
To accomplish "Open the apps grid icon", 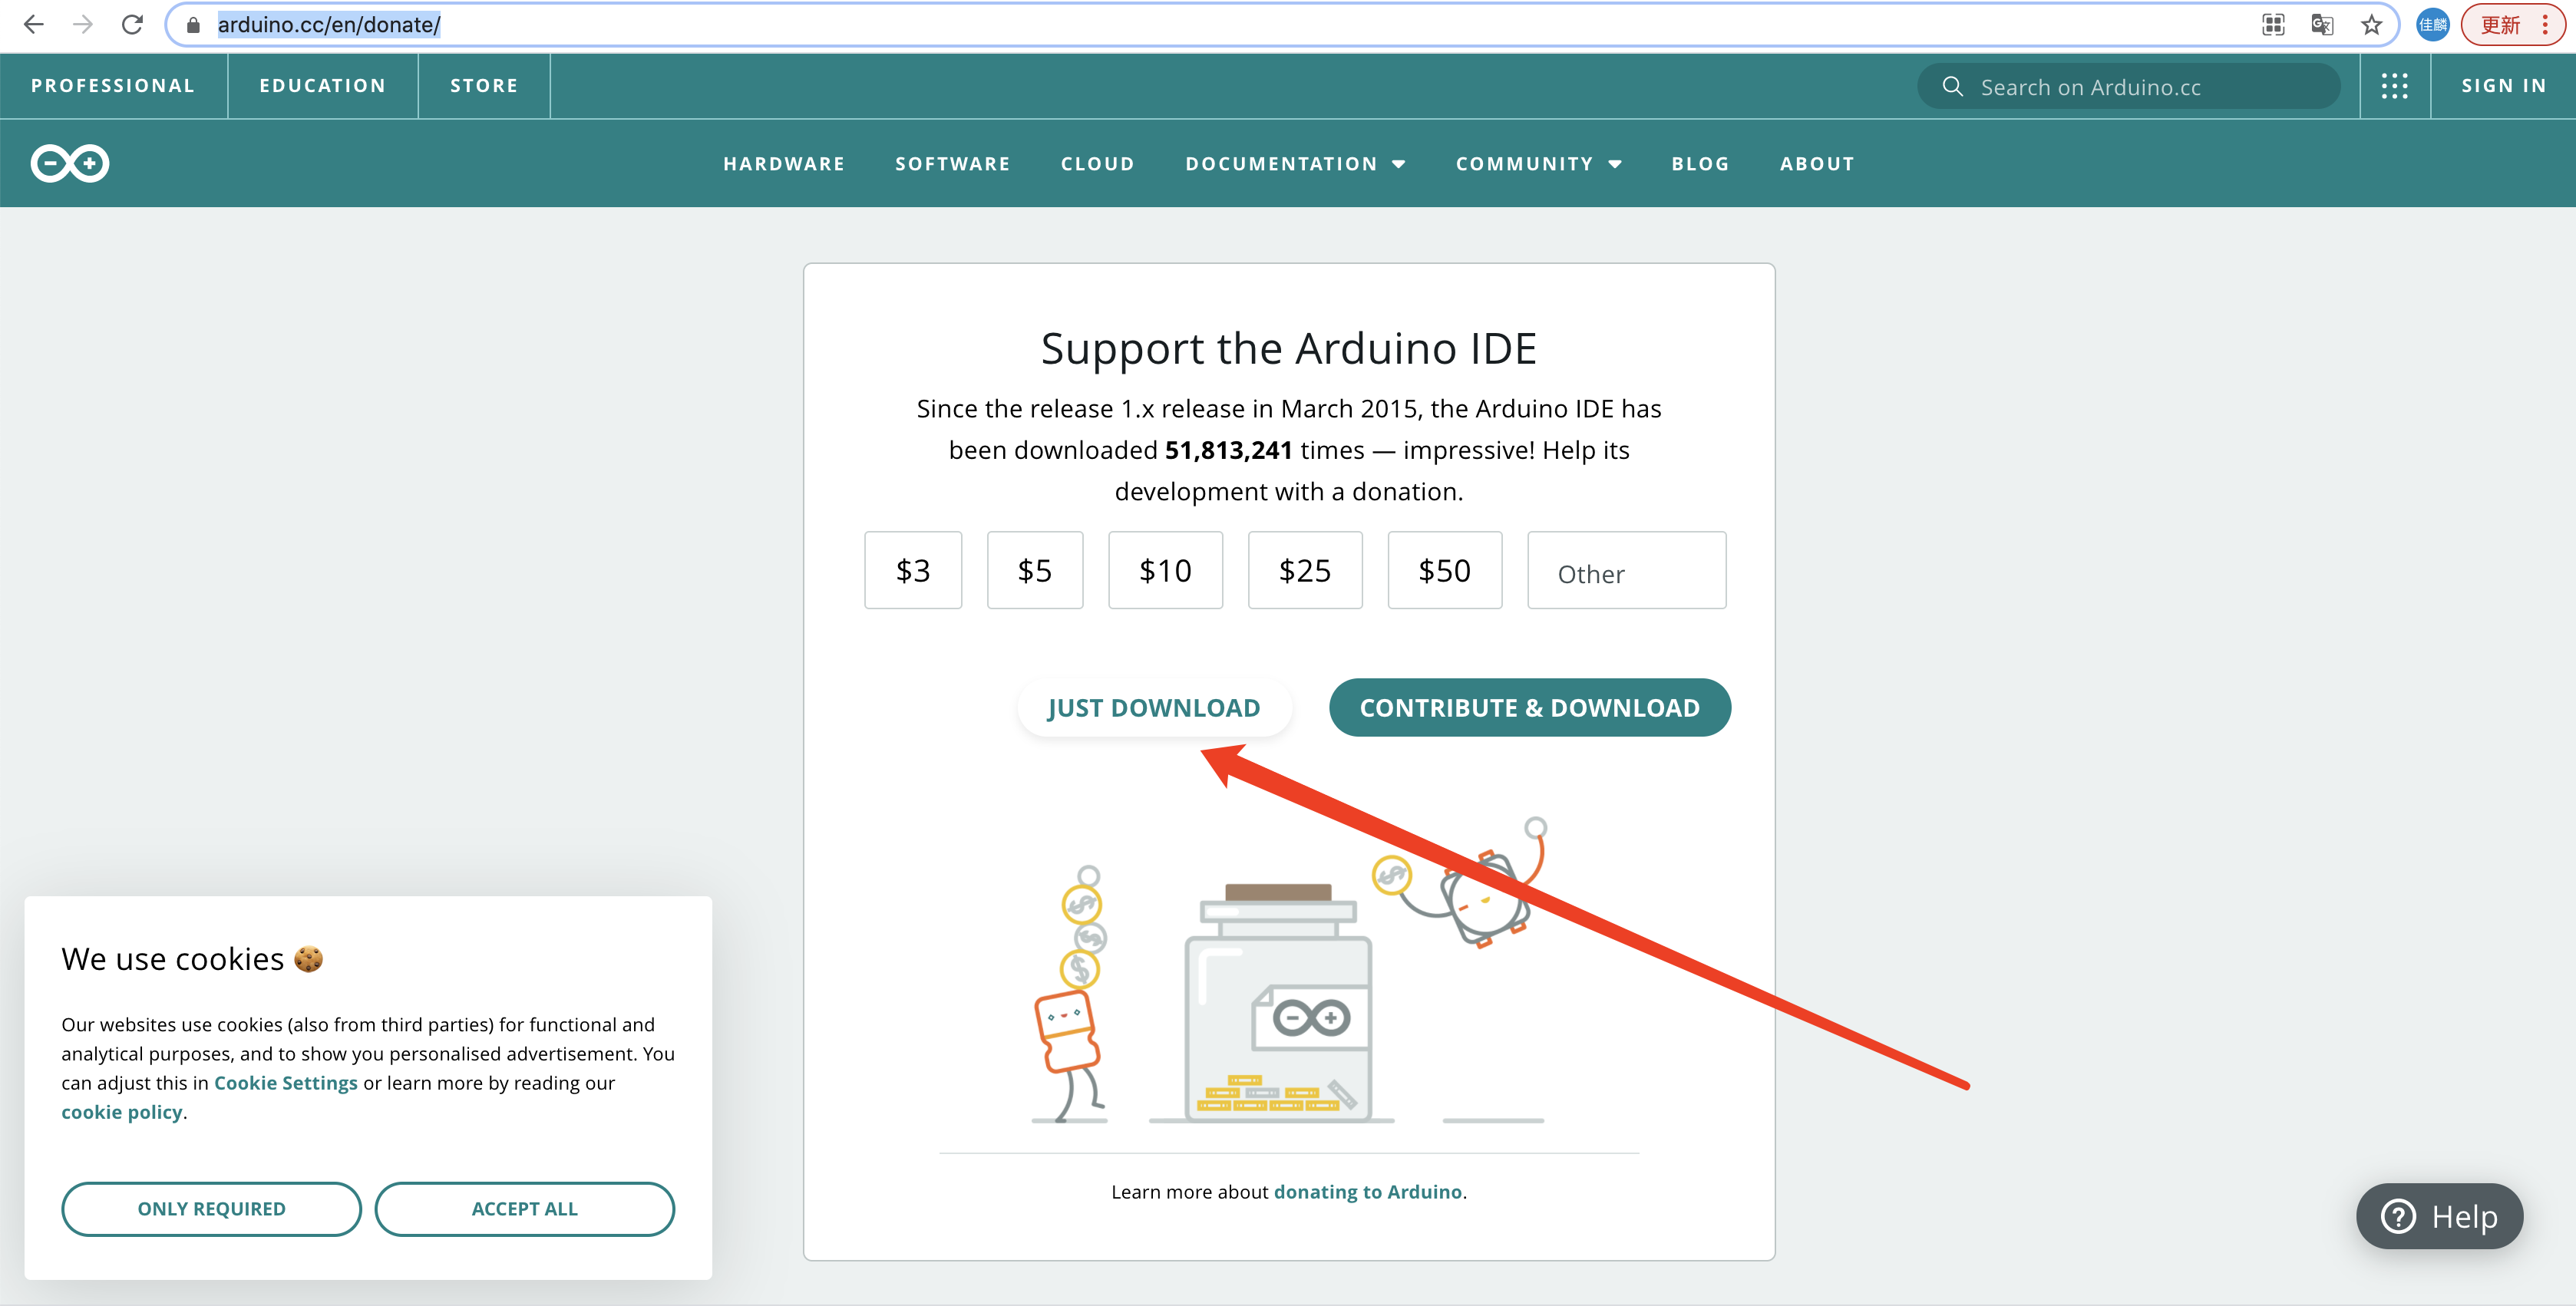I will (2394, 86).
